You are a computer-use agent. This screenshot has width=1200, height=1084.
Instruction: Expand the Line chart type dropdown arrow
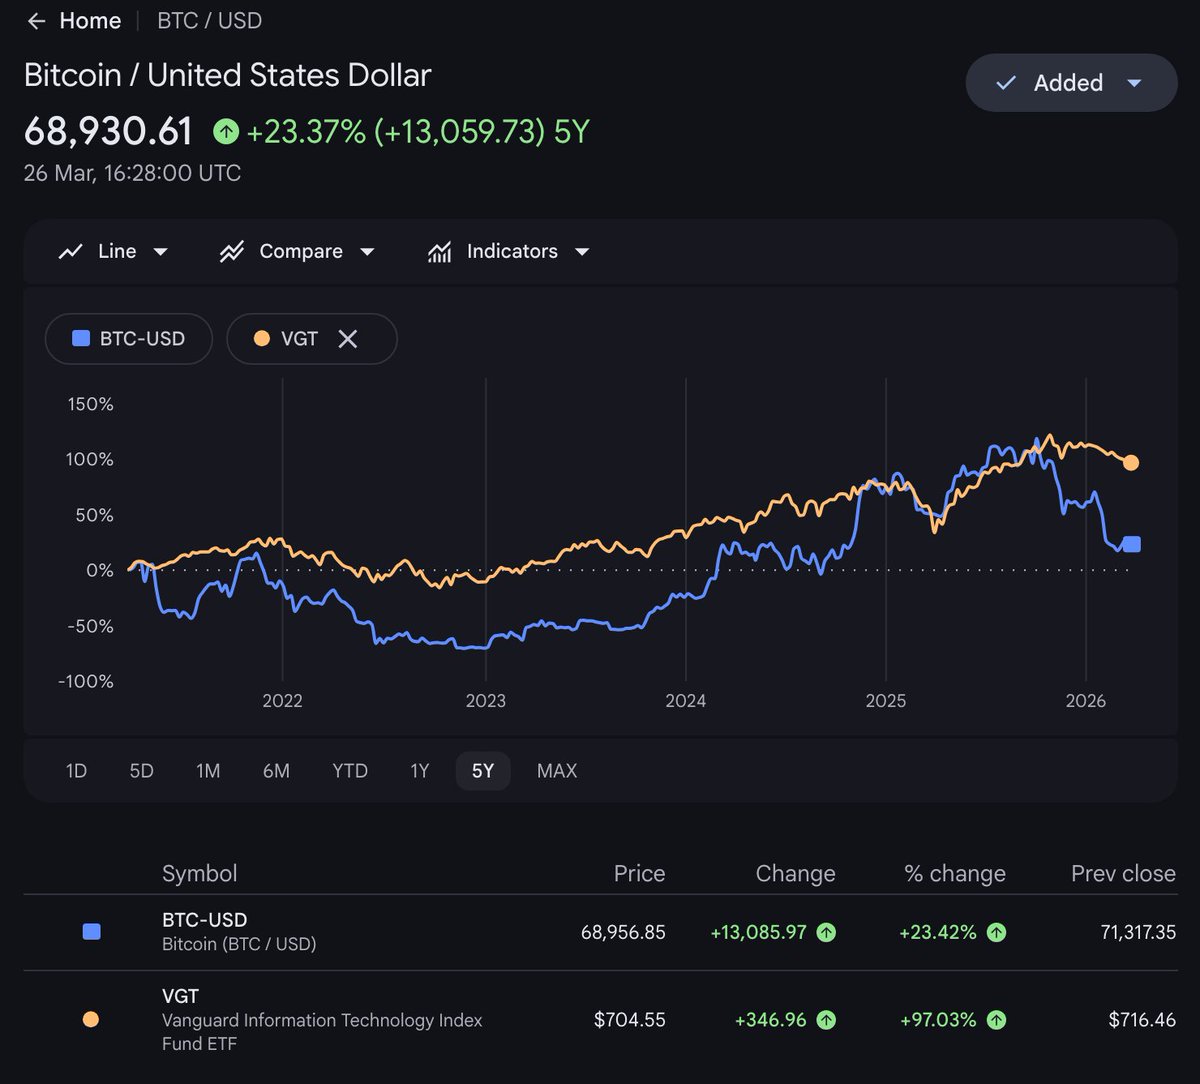click(x=160, y=252)
